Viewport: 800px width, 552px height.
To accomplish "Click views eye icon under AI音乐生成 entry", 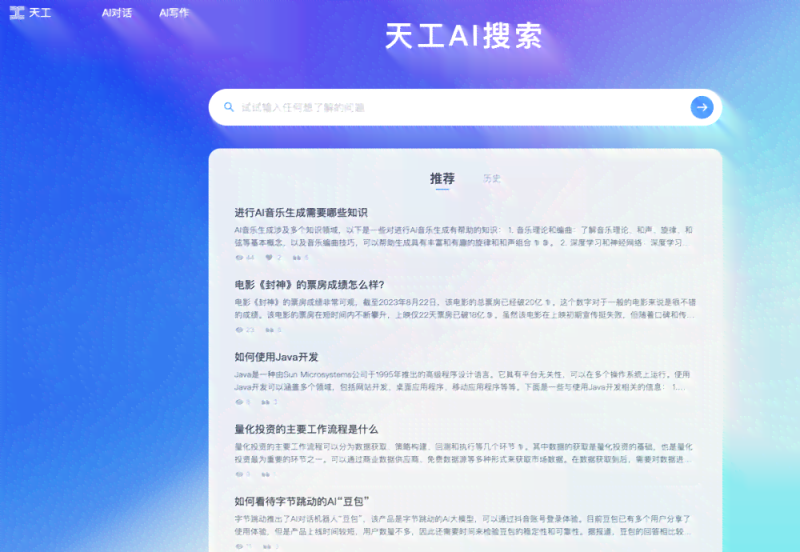I will click(239, 257).
